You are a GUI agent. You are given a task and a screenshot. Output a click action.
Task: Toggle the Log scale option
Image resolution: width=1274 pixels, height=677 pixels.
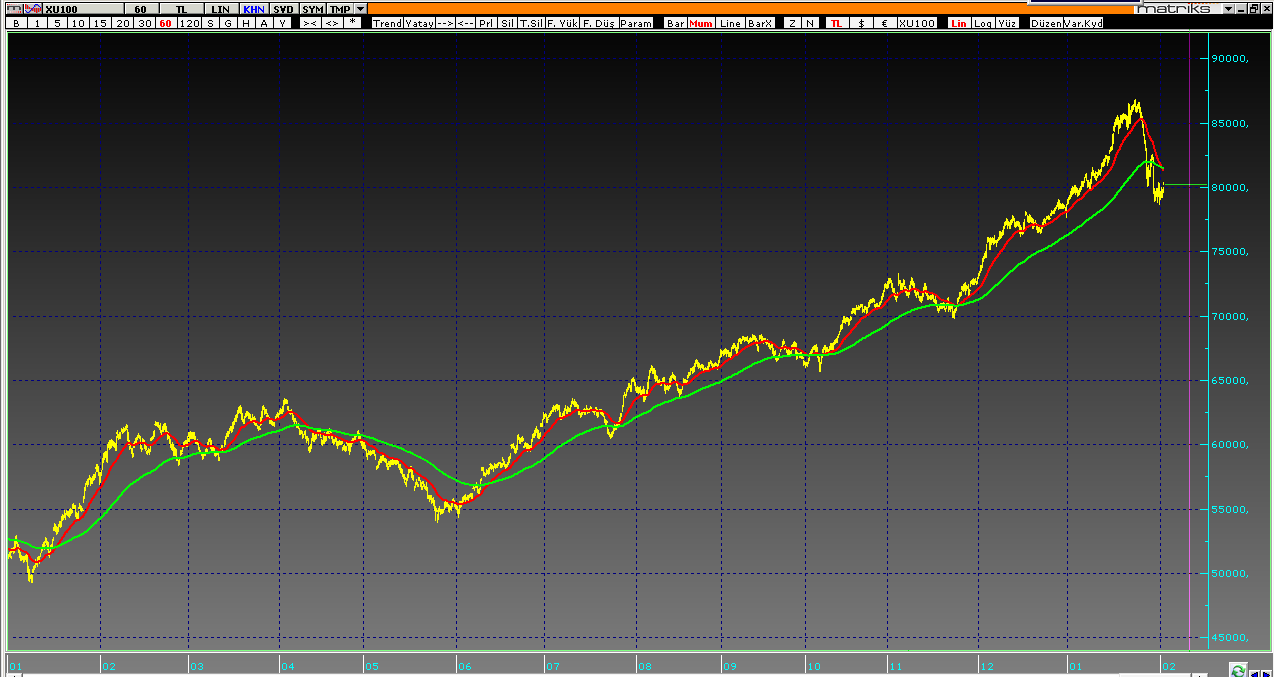[x=984, y=23]
